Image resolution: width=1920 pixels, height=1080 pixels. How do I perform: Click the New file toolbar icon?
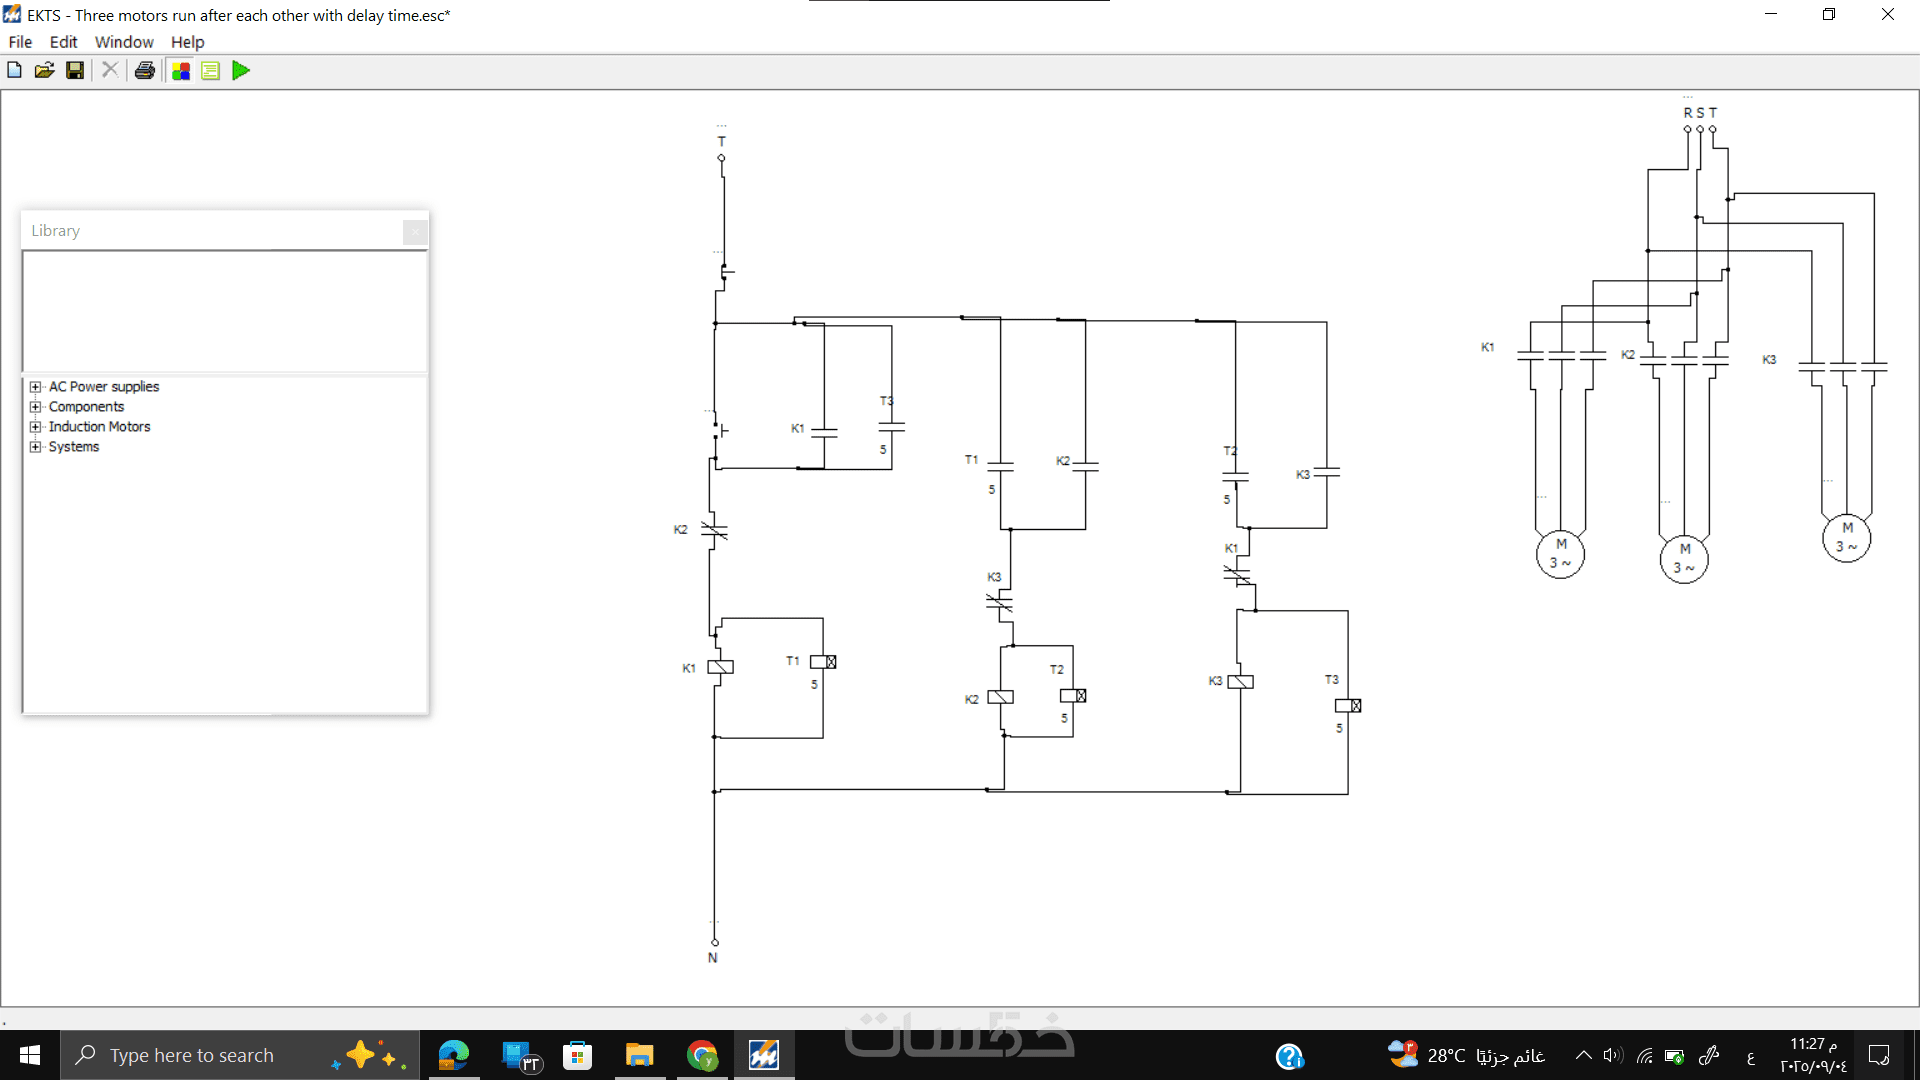coord(14,70)
